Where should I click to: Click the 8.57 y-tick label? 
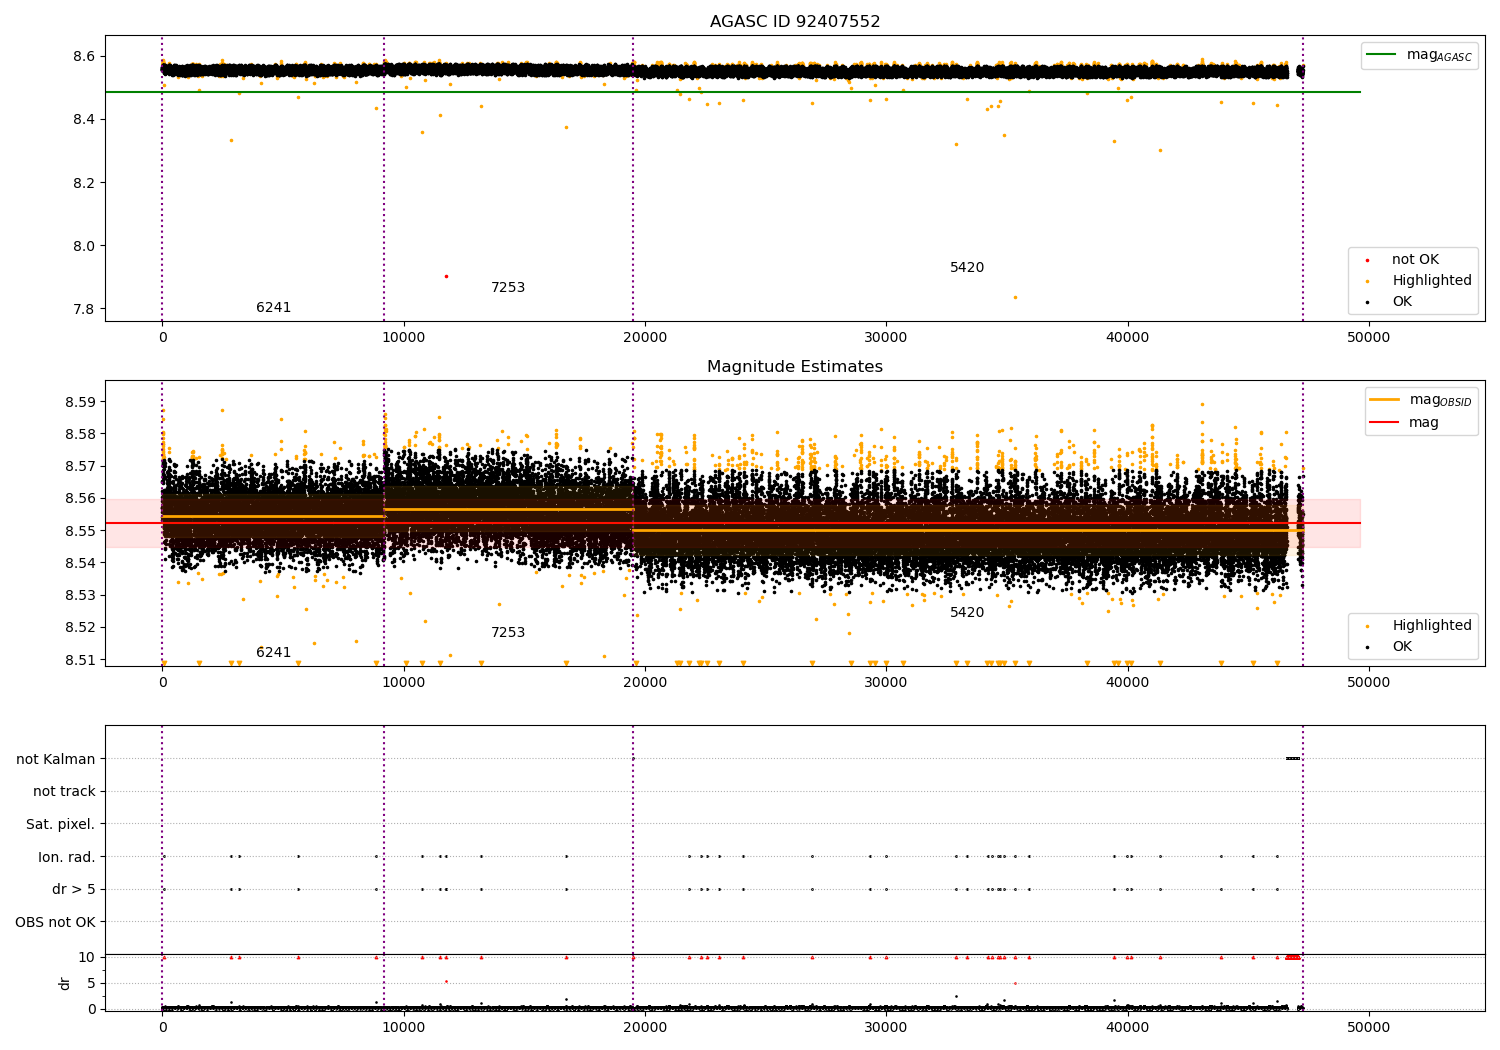point(79,467)
